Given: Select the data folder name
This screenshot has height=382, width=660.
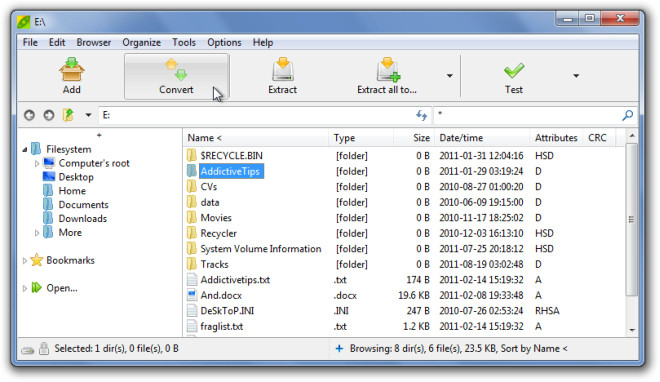Looking at the screenshot, I should coord(210,202).
